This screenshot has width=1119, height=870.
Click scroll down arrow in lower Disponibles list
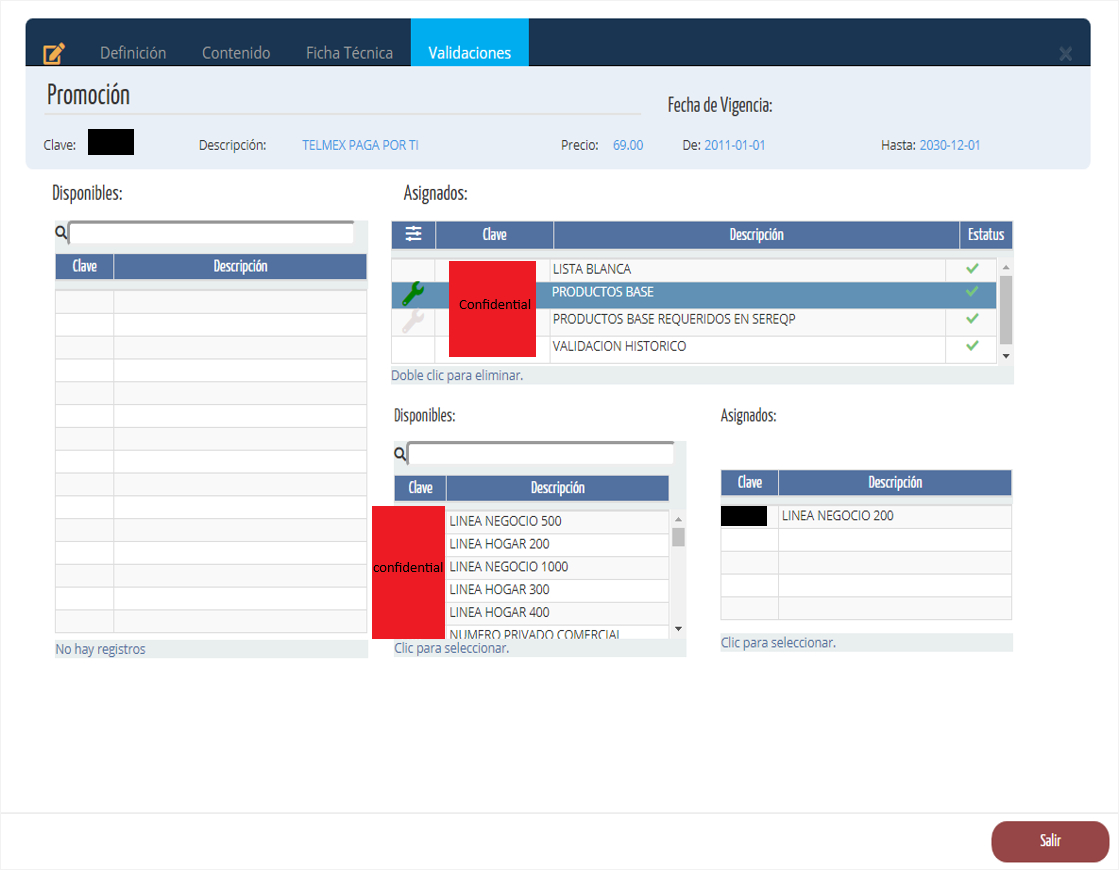pos(678,628)
